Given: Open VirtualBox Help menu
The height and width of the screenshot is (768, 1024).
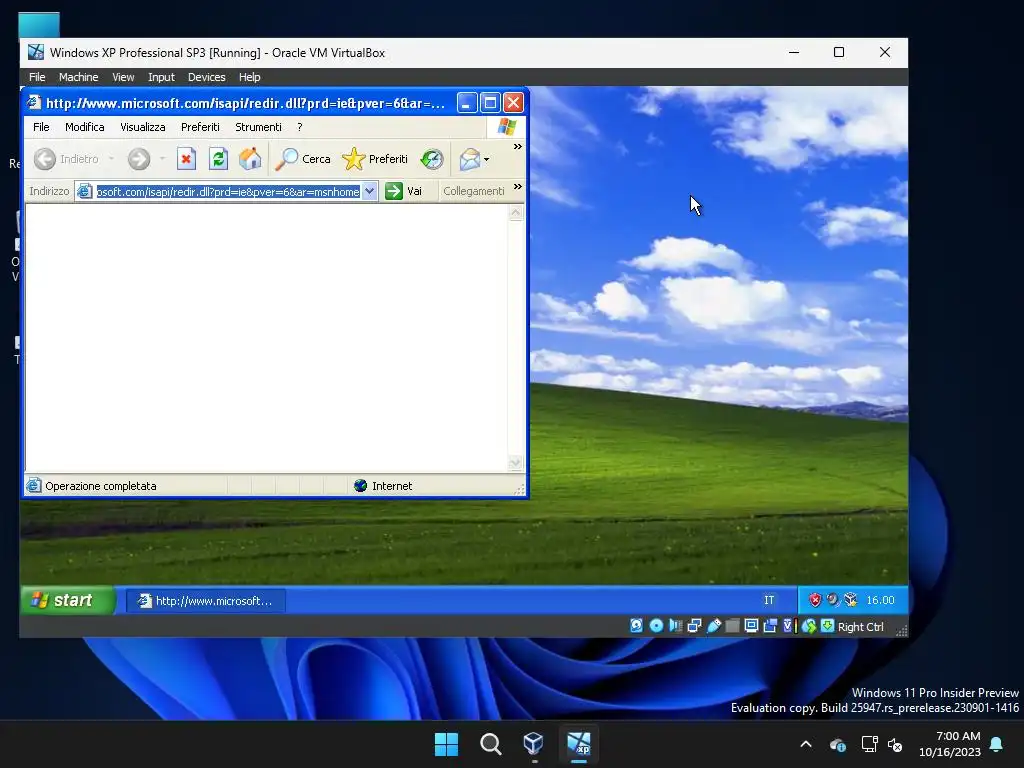Looking at the screenshot, I should click(x=249, y=77).
